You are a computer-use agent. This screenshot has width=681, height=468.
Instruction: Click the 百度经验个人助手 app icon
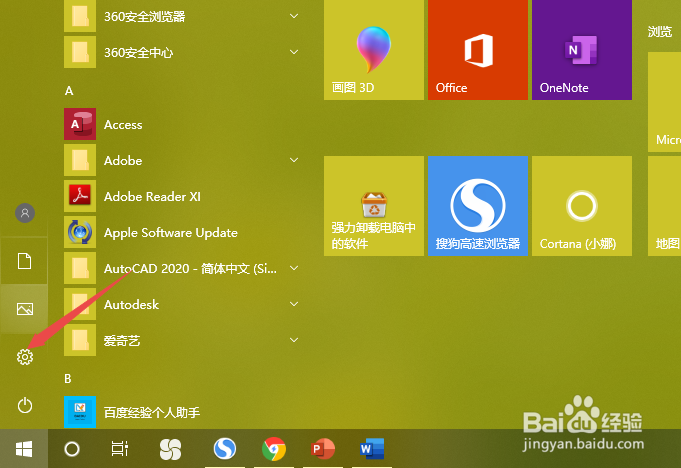80,412
